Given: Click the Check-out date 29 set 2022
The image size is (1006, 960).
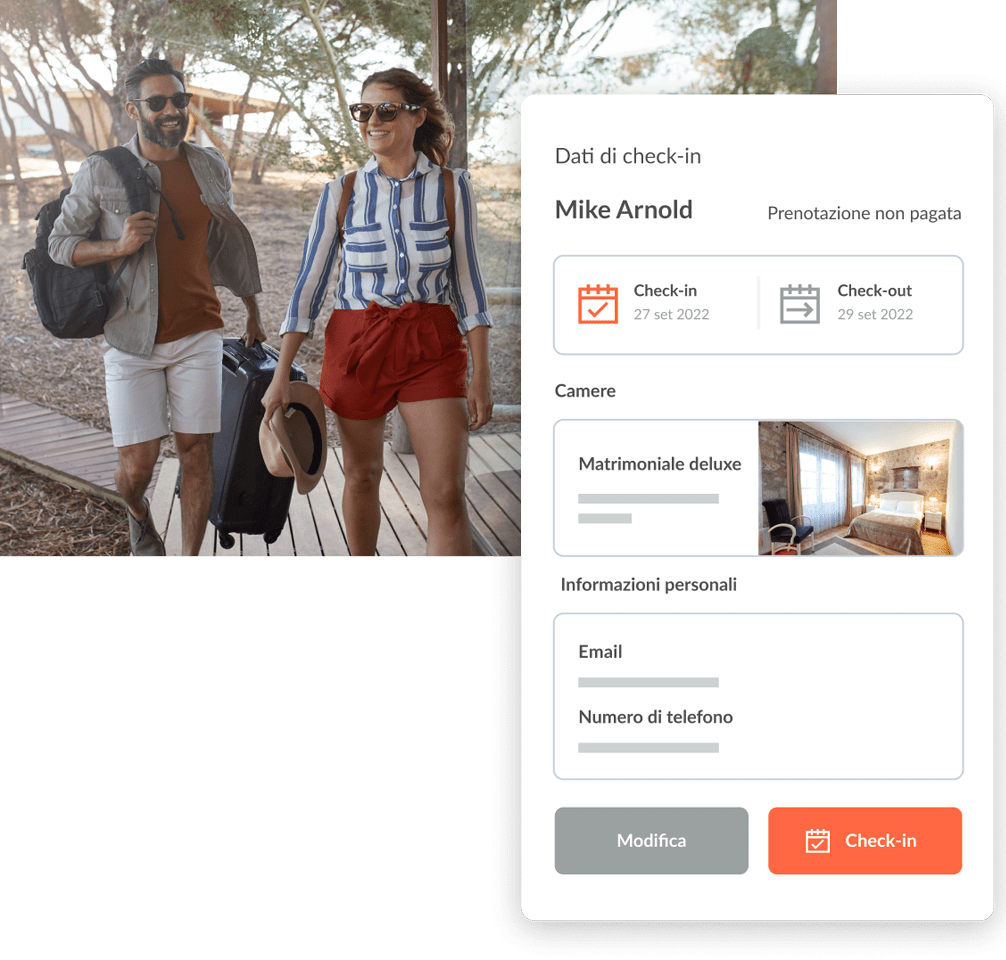Looking at the screenshot, I should pyautogui.click(x=874, y=314).
